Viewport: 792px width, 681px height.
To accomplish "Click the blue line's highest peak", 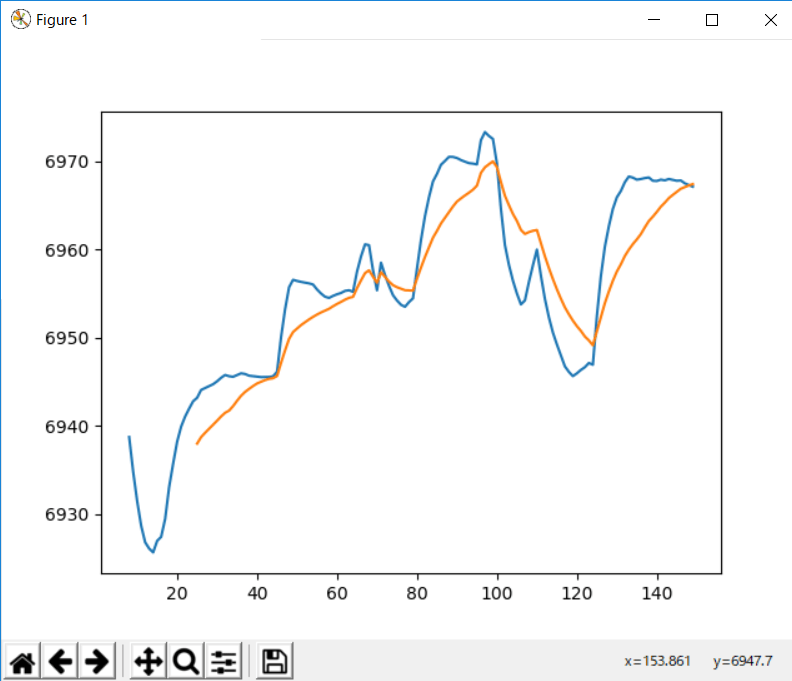I will [x=485, y=132].
